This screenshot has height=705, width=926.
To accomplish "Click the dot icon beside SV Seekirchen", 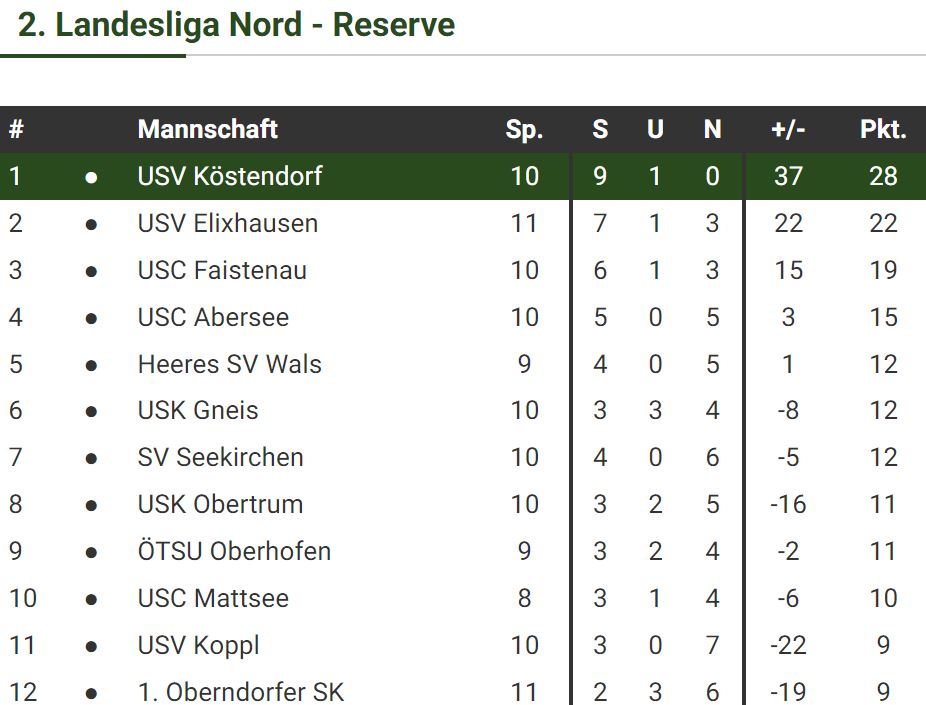I will 91,458.
